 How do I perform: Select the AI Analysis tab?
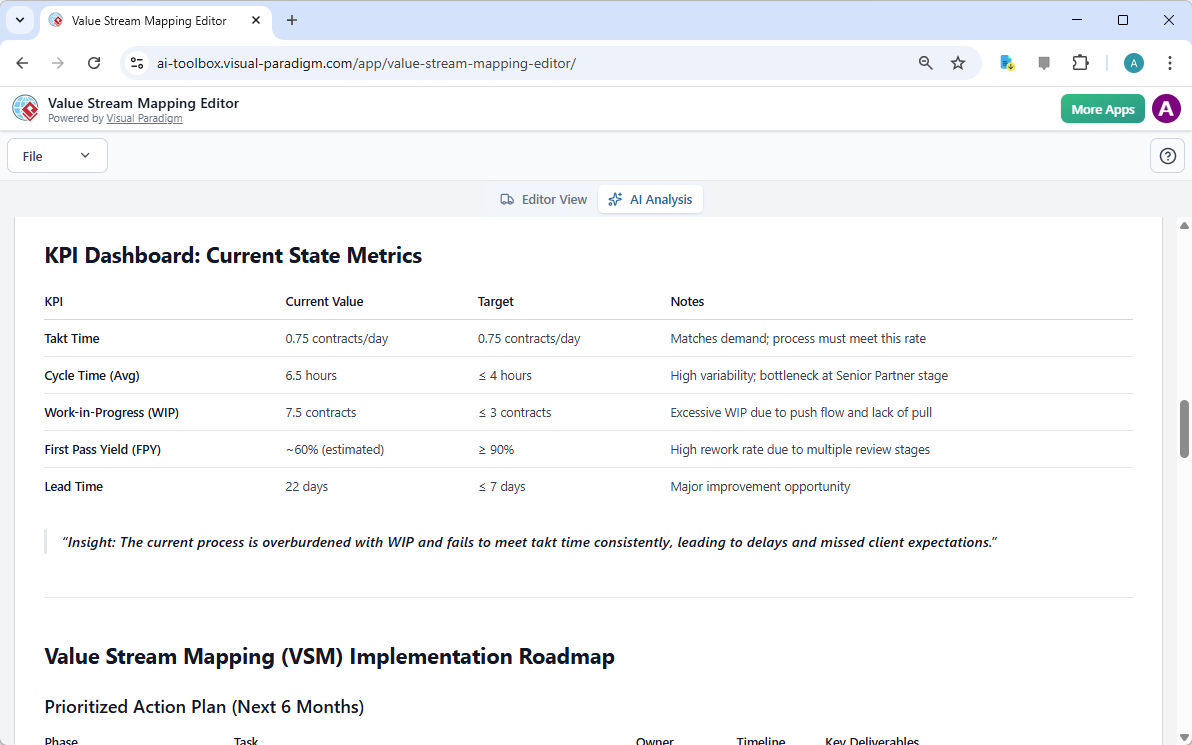point(650,199)
